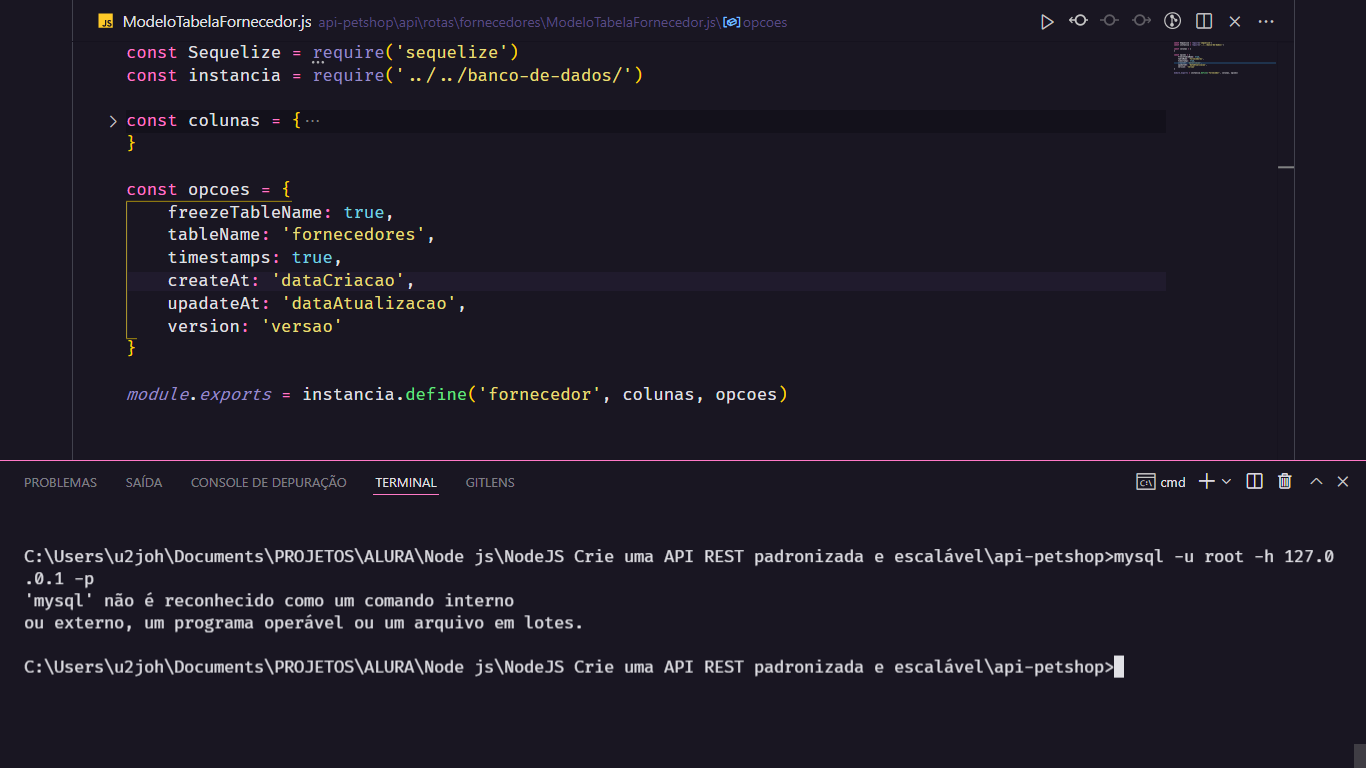Click 'dataCriacao' string in code
The height and width of the screenshot is (768, 1366).
pos(339,281)
